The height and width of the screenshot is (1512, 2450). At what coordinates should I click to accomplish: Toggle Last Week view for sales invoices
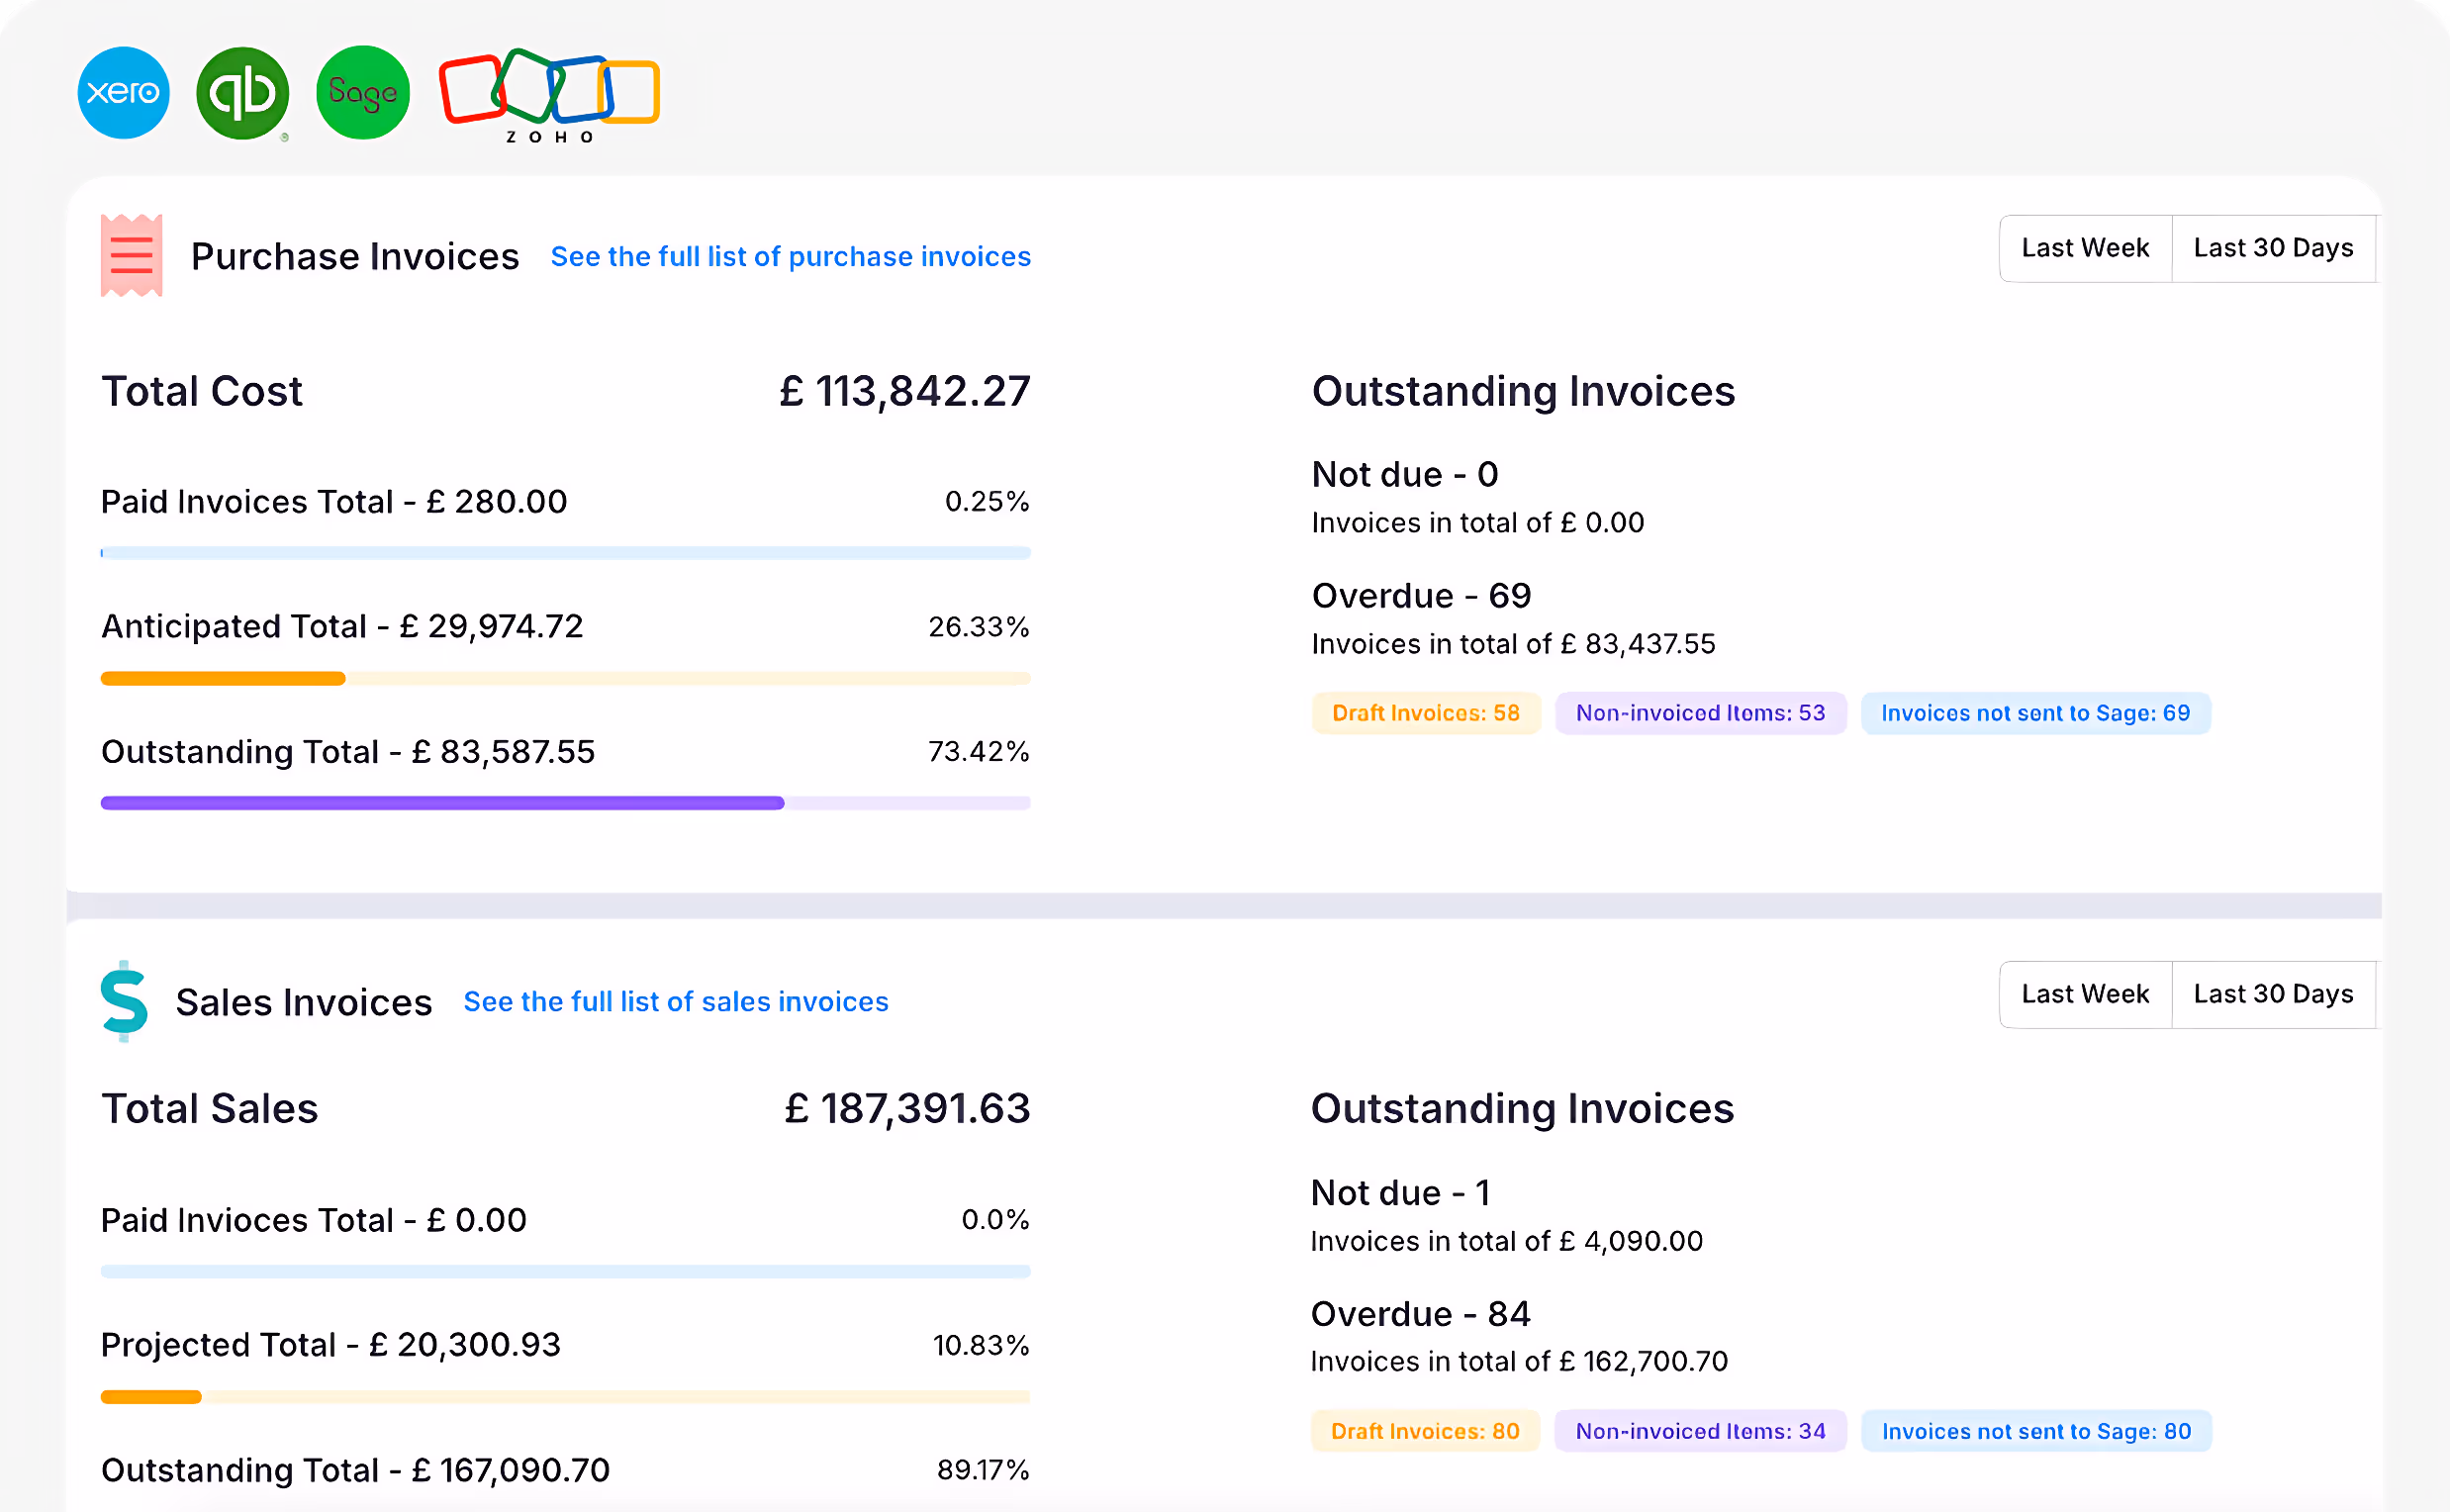[2085, 994]
